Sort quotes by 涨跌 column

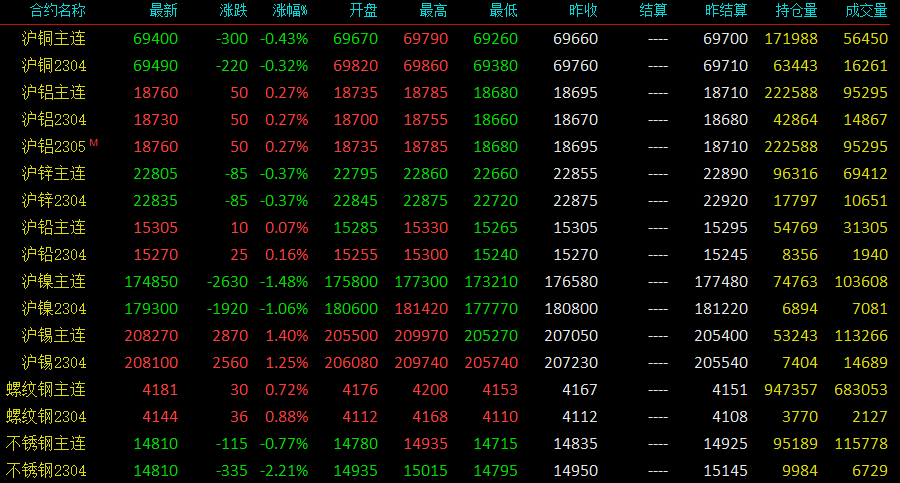coord(234,10)
